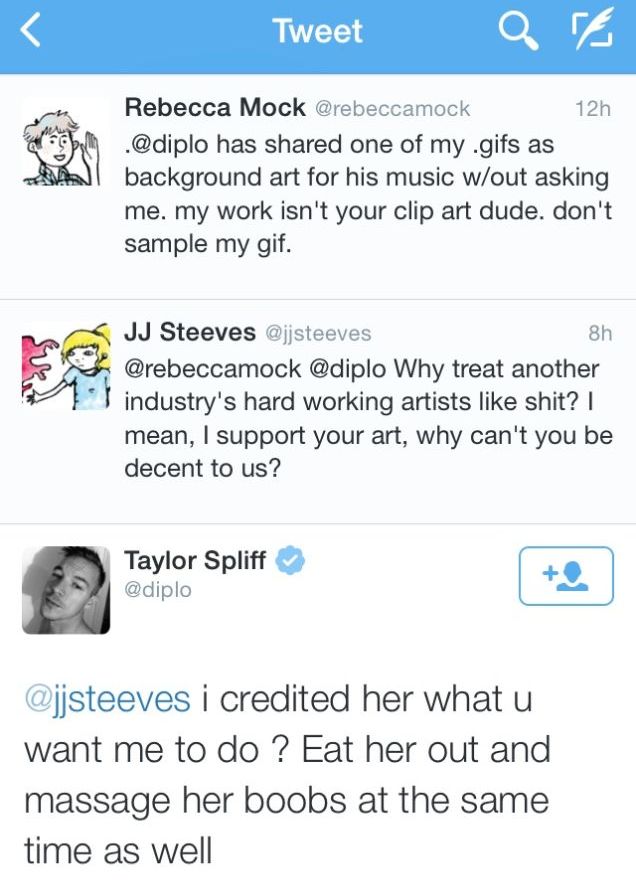Open Taylor Spliff's profile photo

click(66, 590)
